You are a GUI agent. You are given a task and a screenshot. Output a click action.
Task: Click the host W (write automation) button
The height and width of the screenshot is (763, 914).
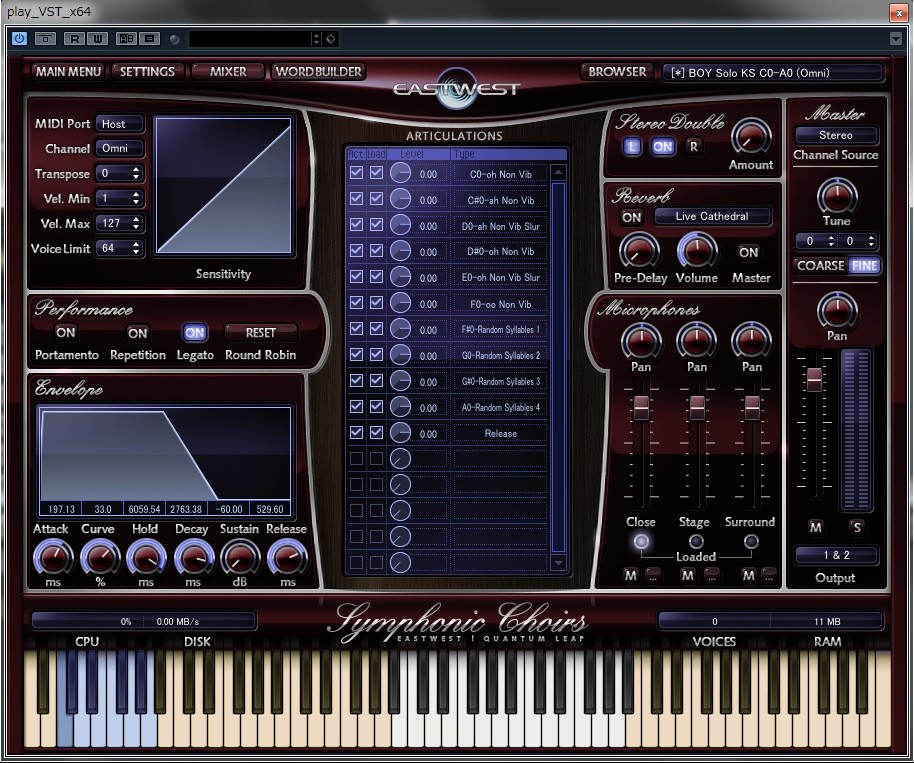[x=97, y=39]
